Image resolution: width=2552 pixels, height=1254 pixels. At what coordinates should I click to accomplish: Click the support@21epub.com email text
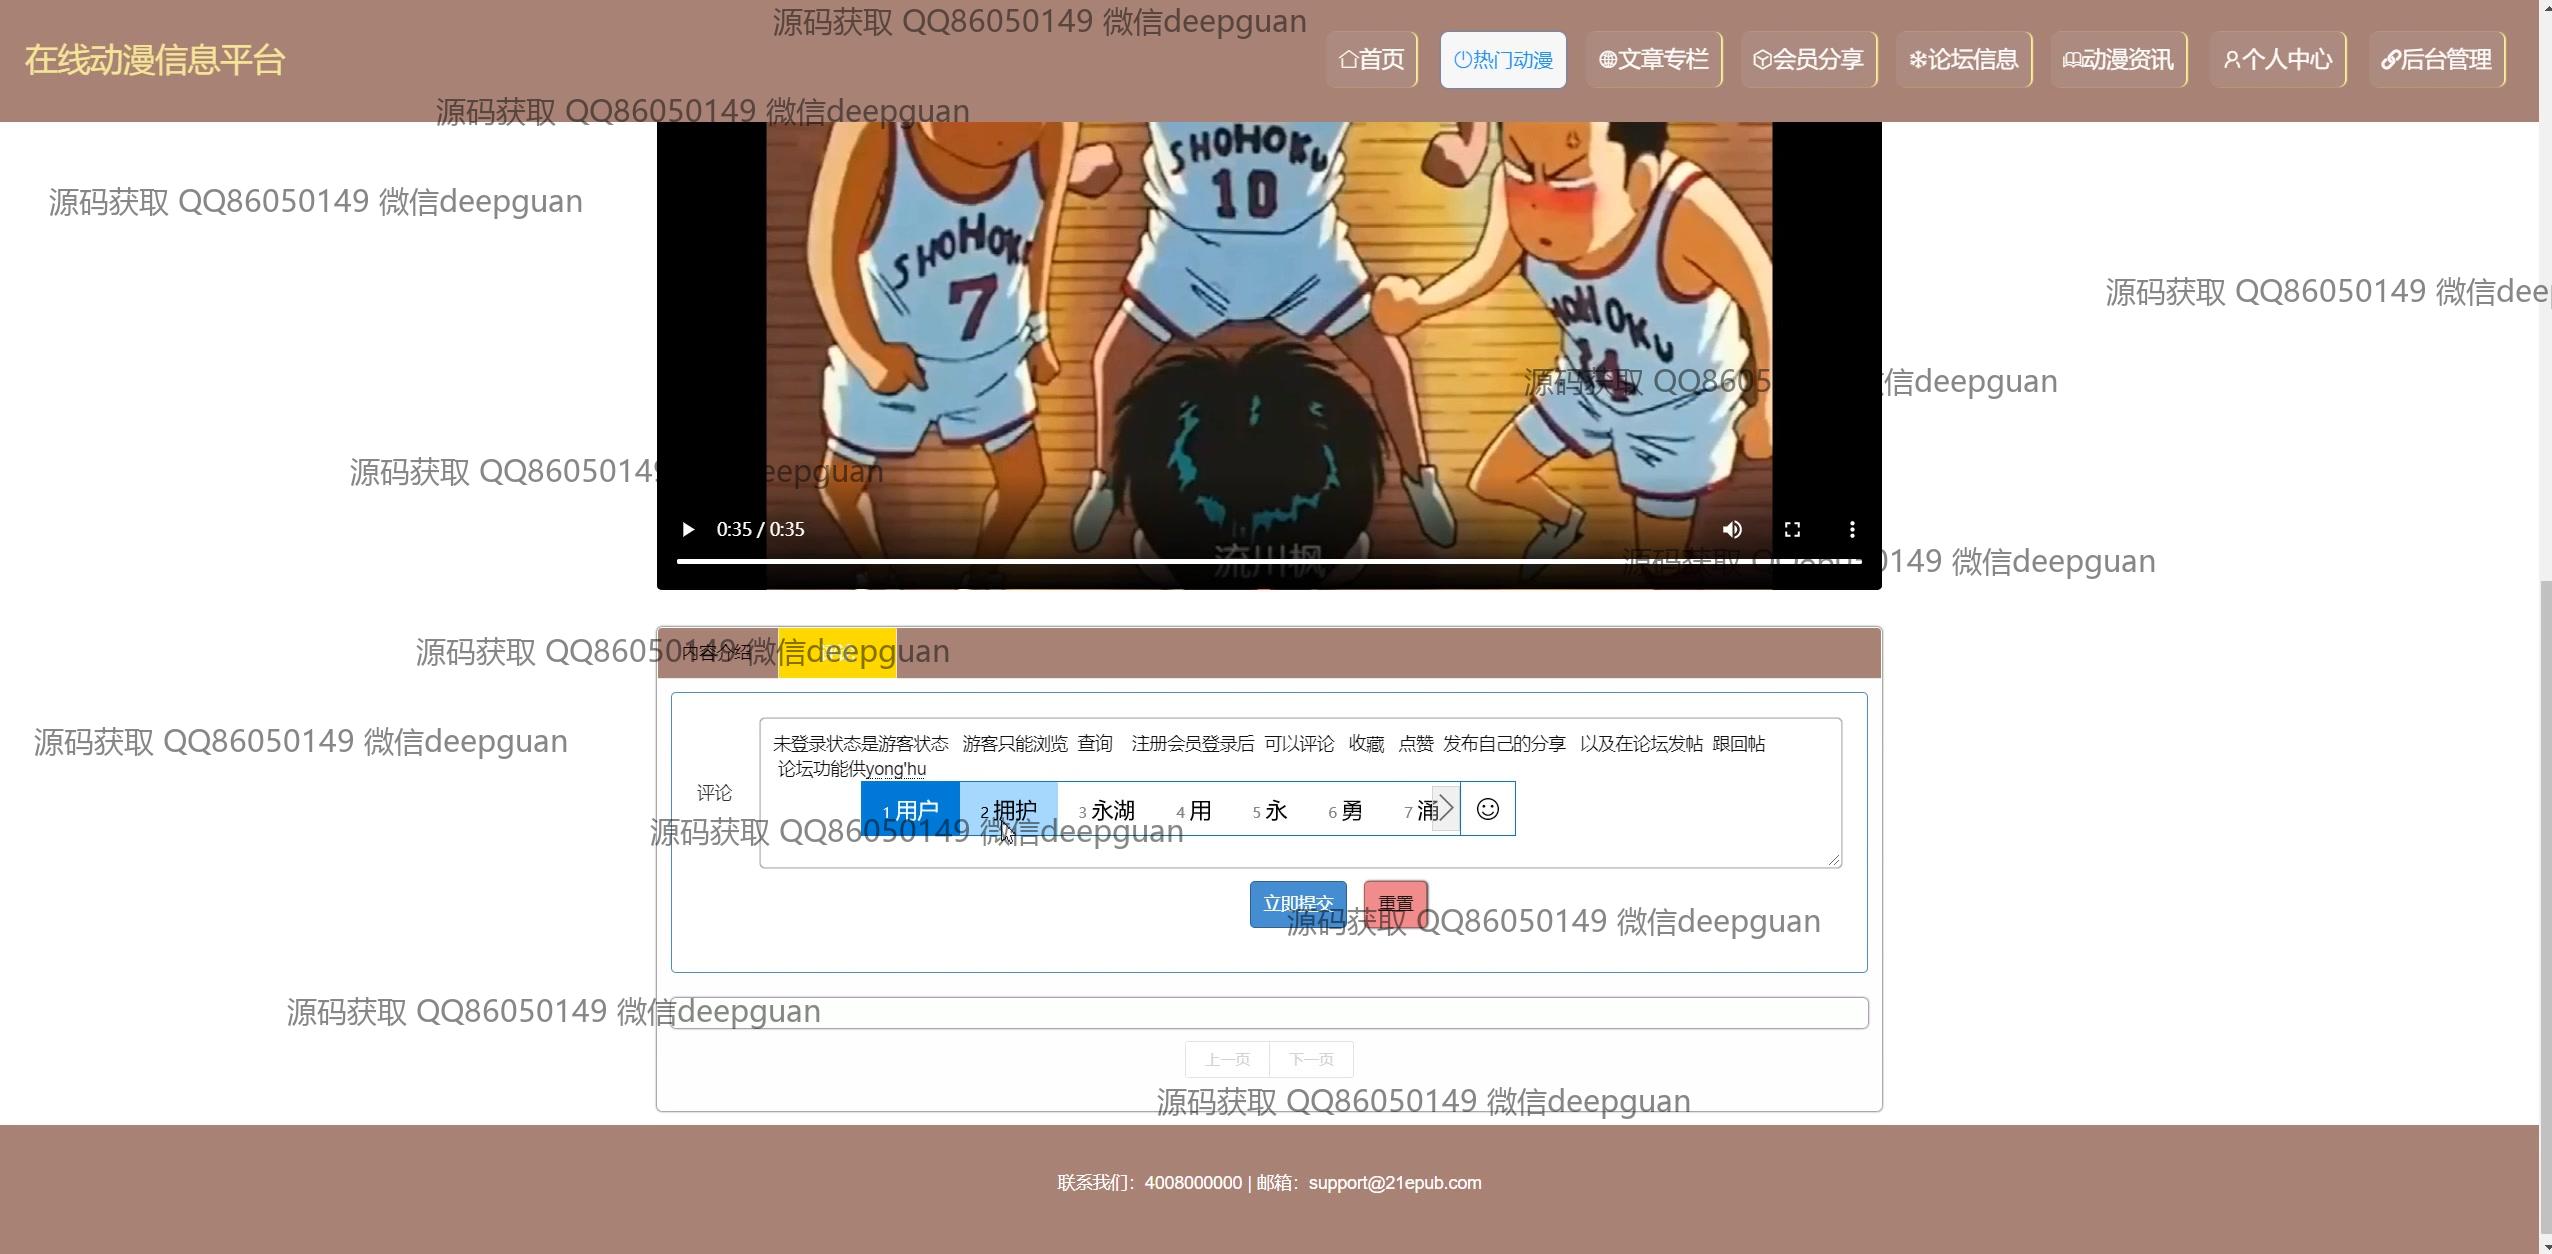[x=1395, y=1182]
